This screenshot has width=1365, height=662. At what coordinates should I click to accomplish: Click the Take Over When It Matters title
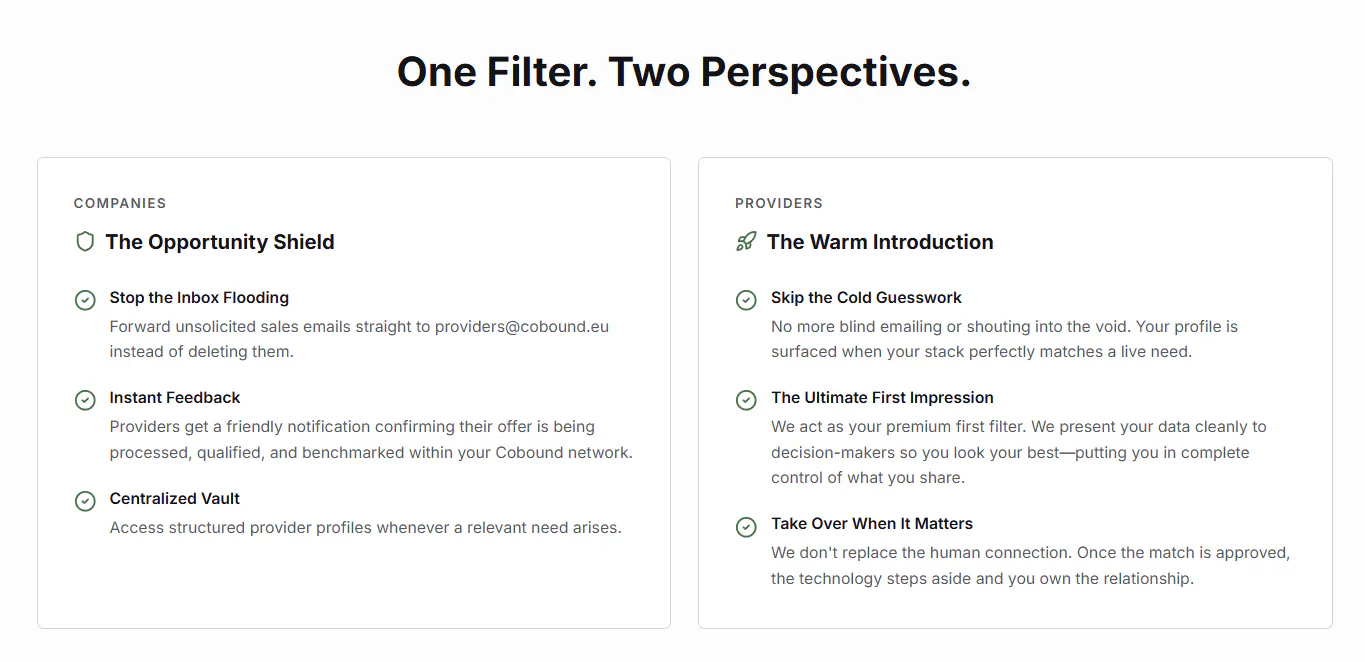(x=872, y=524)
